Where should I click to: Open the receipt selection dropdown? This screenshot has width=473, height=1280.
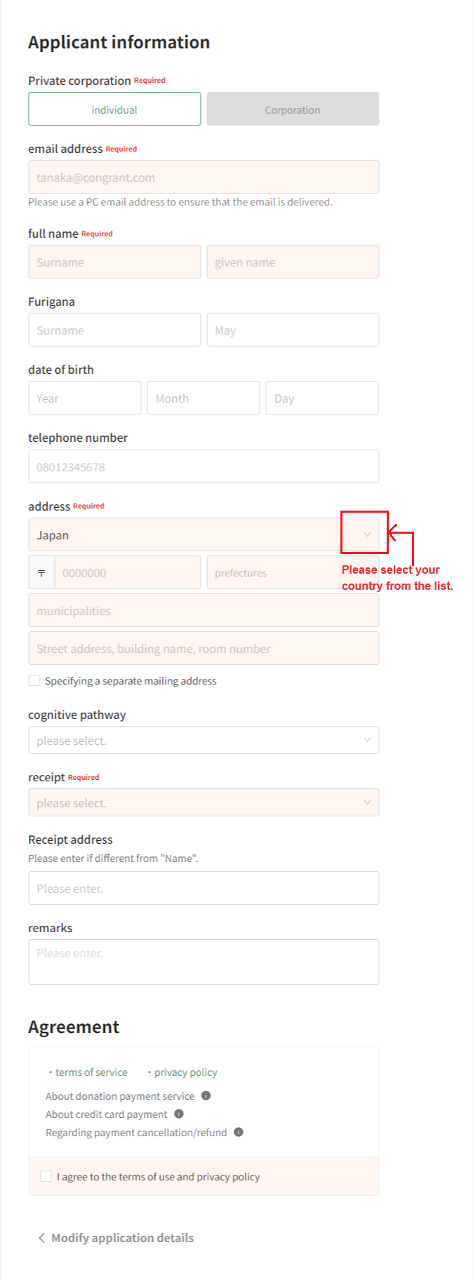click(204, 803)
